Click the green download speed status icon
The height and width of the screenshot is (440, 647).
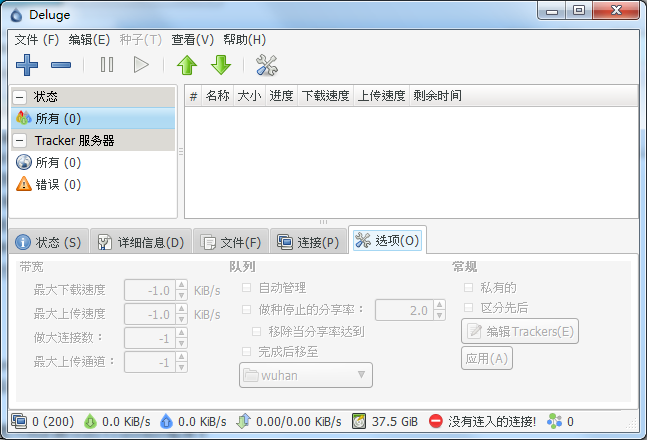(x=90, y=421)
